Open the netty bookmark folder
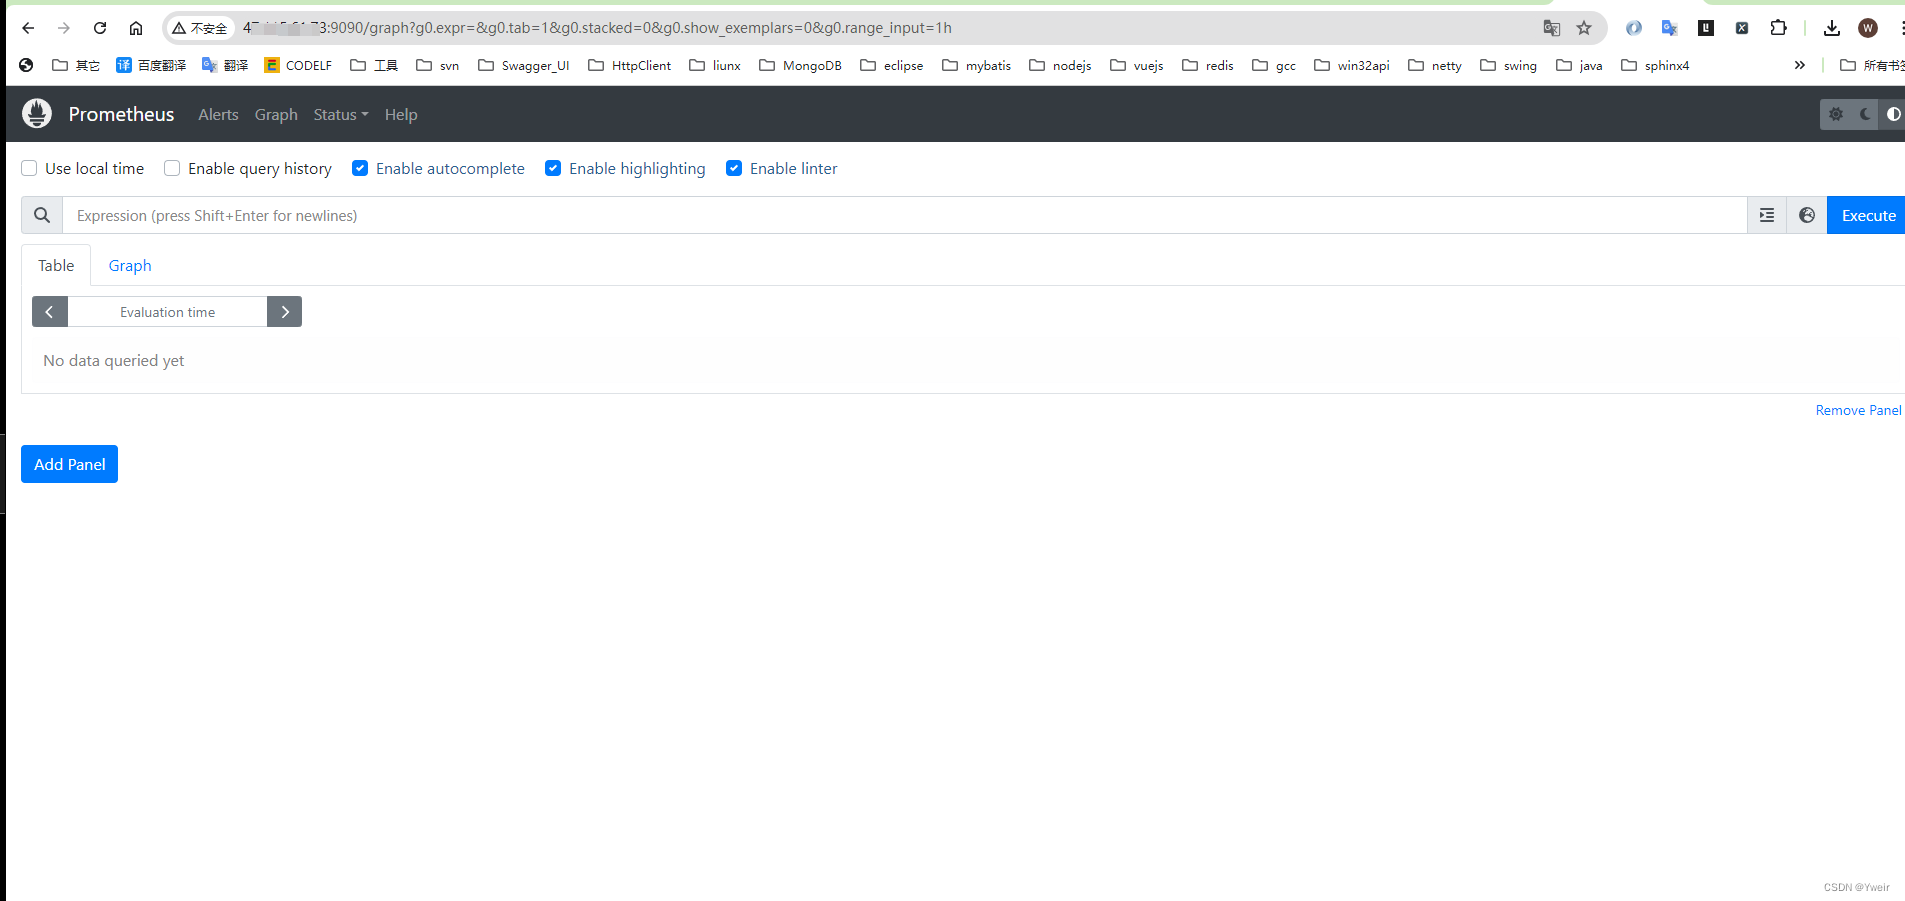Viewport: 1905px width, 901px height. point(1435,65)
